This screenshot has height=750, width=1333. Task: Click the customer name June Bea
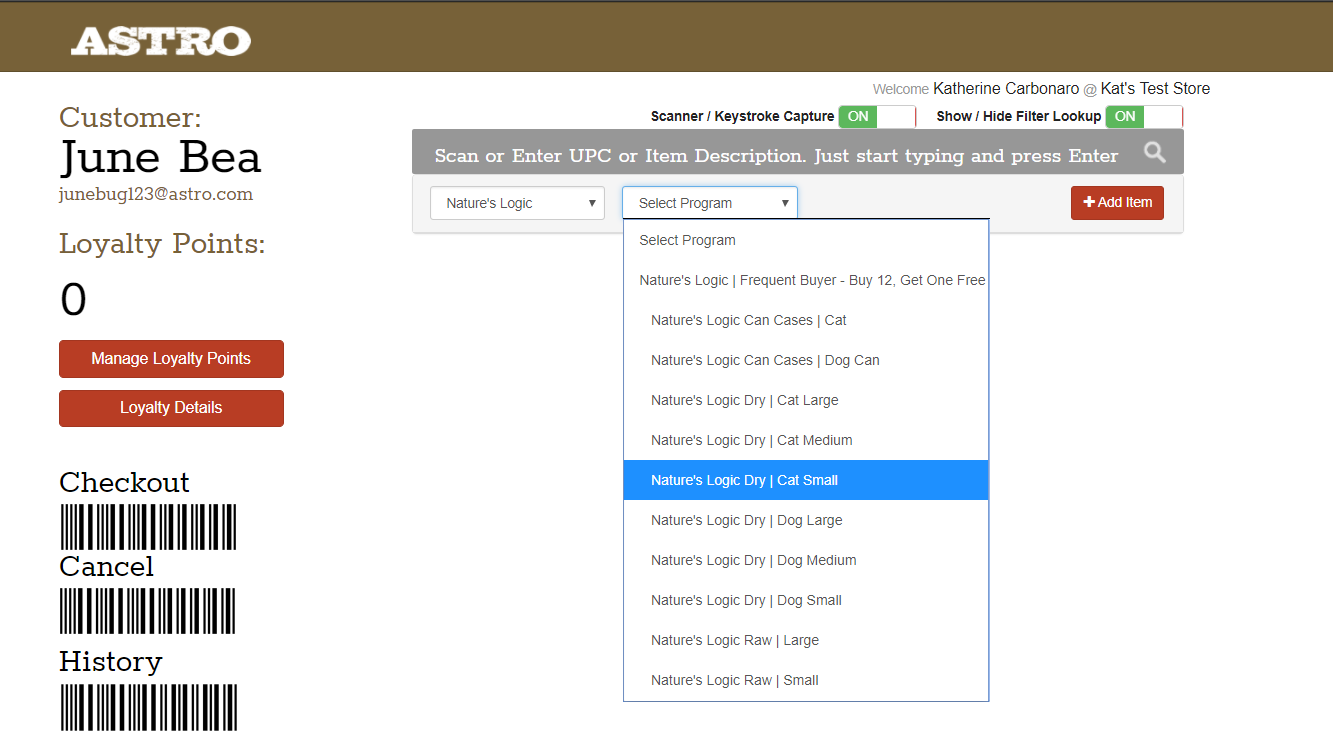coord(160,158)
